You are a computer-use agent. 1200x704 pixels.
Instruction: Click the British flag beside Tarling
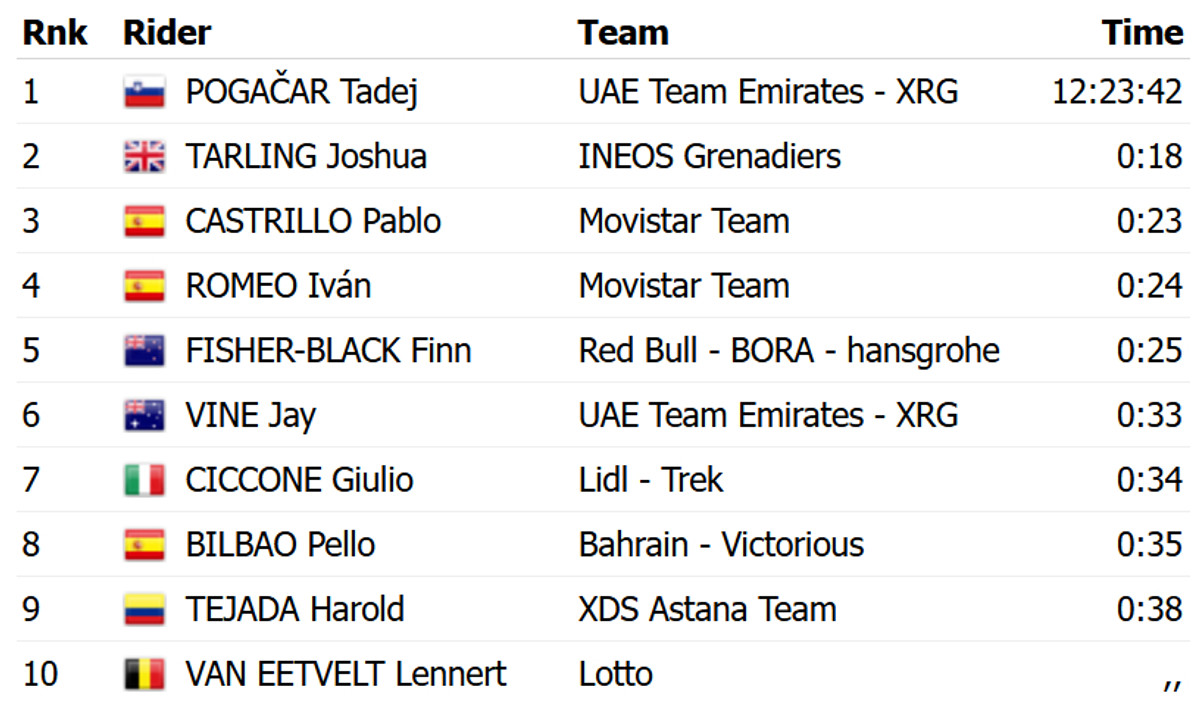pos(144,157)
